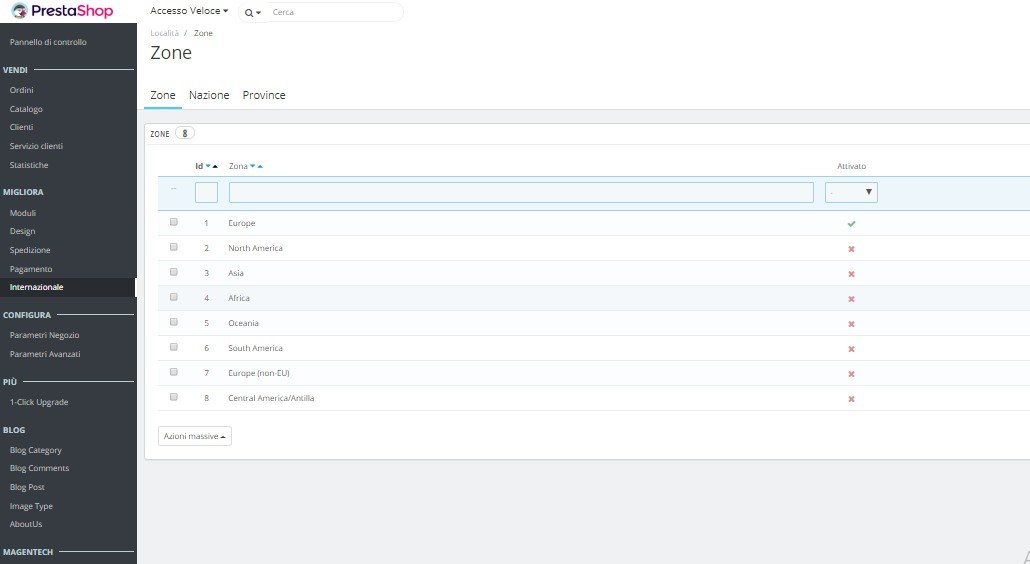Toggle the Oceania status cross

pyautogui.click(x=851, y=324)
